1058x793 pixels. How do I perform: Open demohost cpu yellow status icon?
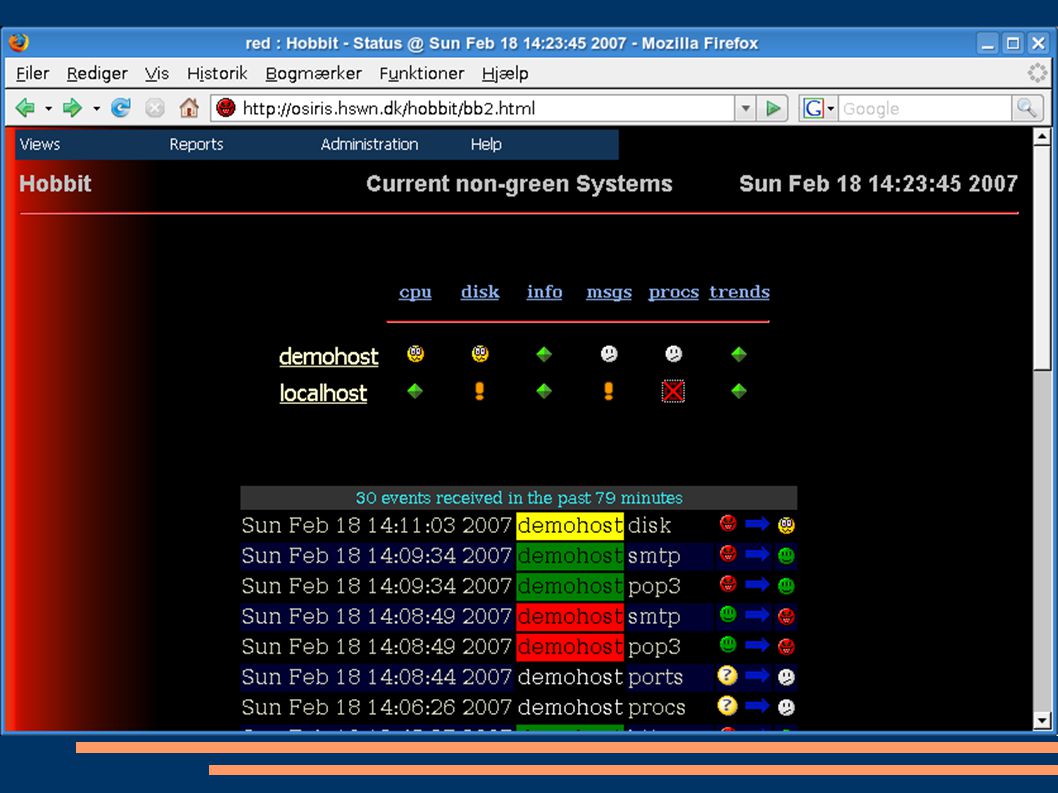tap(416, 354)
